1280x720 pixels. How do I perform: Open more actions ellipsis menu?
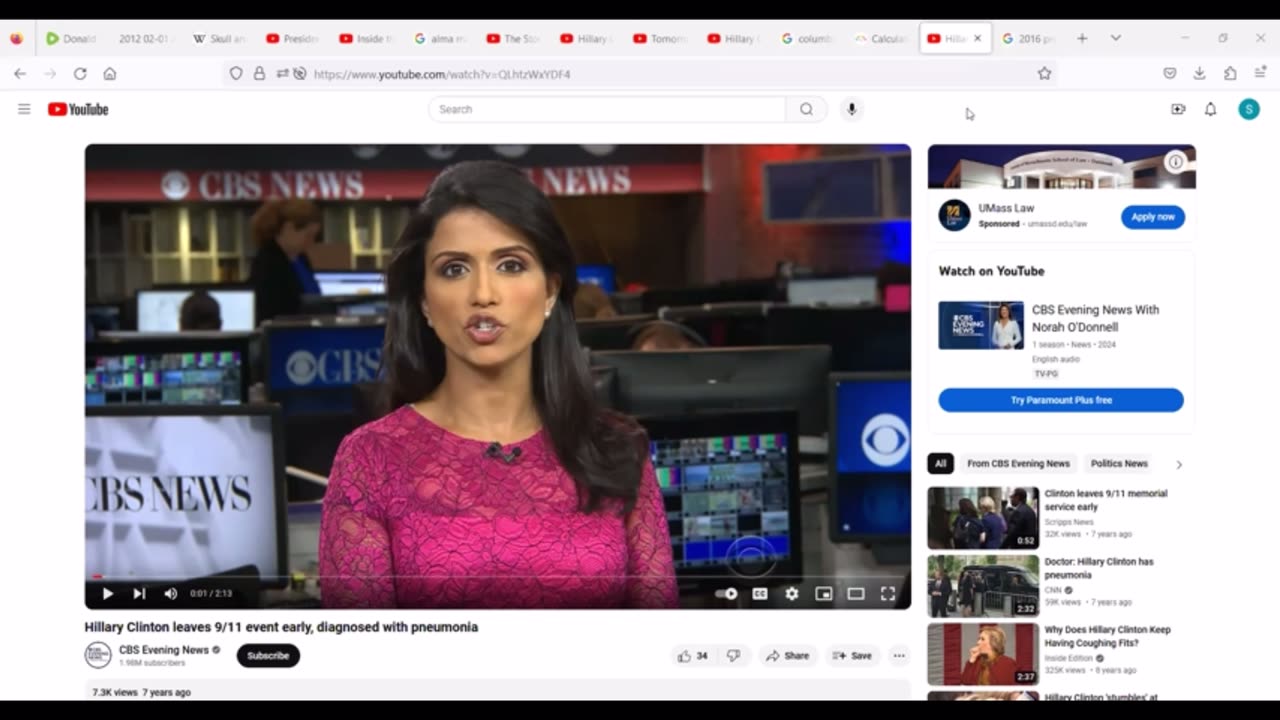coord(899,656)
